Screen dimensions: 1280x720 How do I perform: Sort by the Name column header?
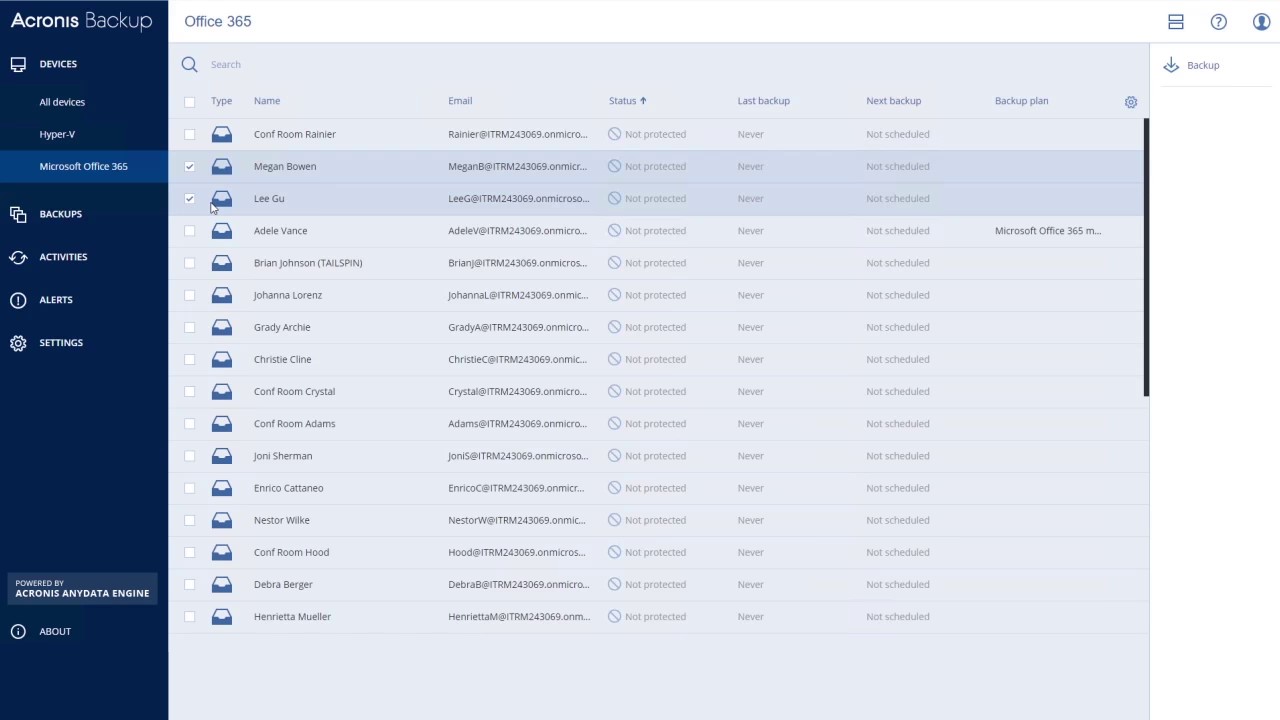(x=267, y=101)
